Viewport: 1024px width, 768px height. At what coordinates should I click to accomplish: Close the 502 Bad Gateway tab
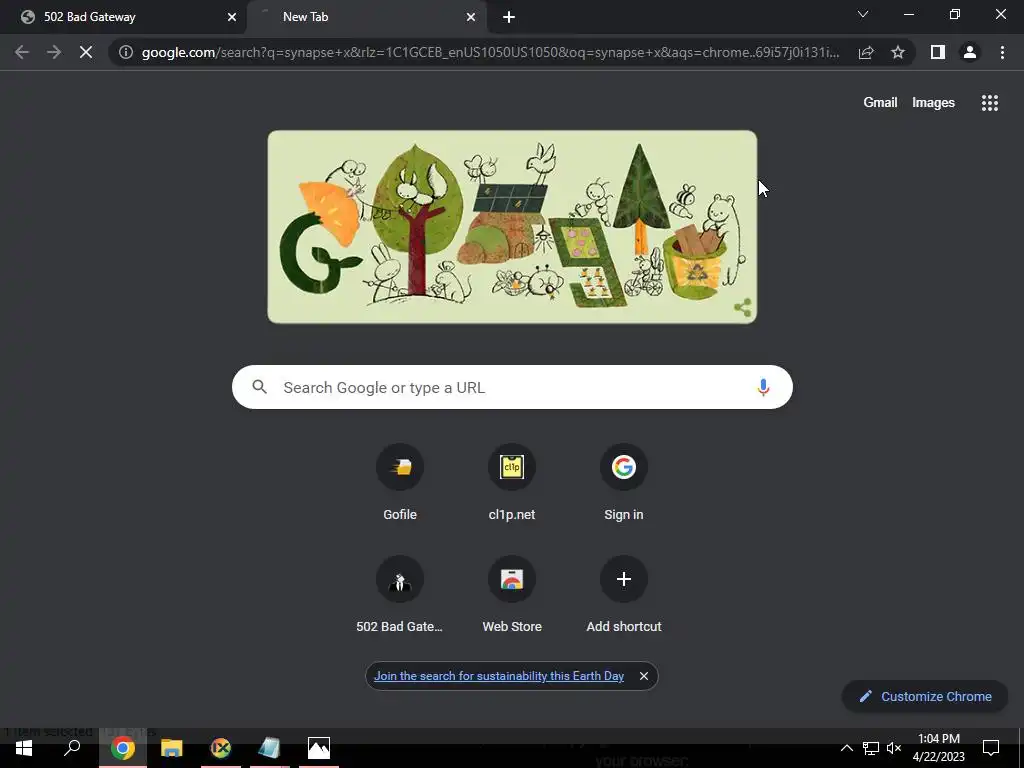coord(232,17)
